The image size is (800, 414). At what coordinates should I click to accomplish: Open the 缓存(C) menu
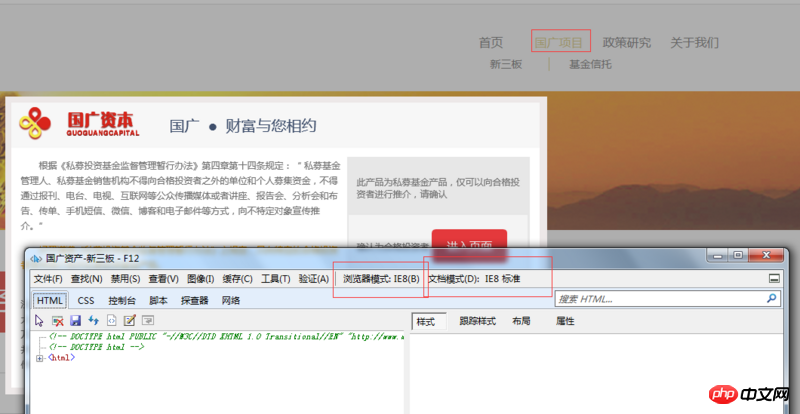237,279
